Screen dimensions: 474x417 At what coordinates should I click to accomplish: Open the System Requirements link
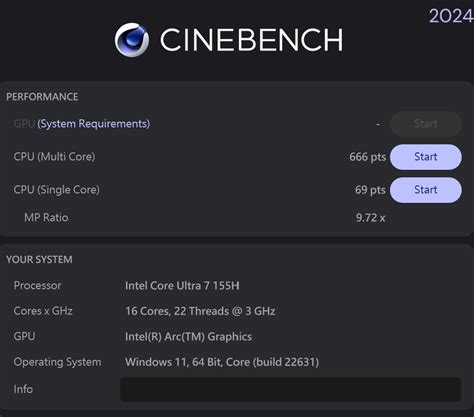click(x=94, y=124)
